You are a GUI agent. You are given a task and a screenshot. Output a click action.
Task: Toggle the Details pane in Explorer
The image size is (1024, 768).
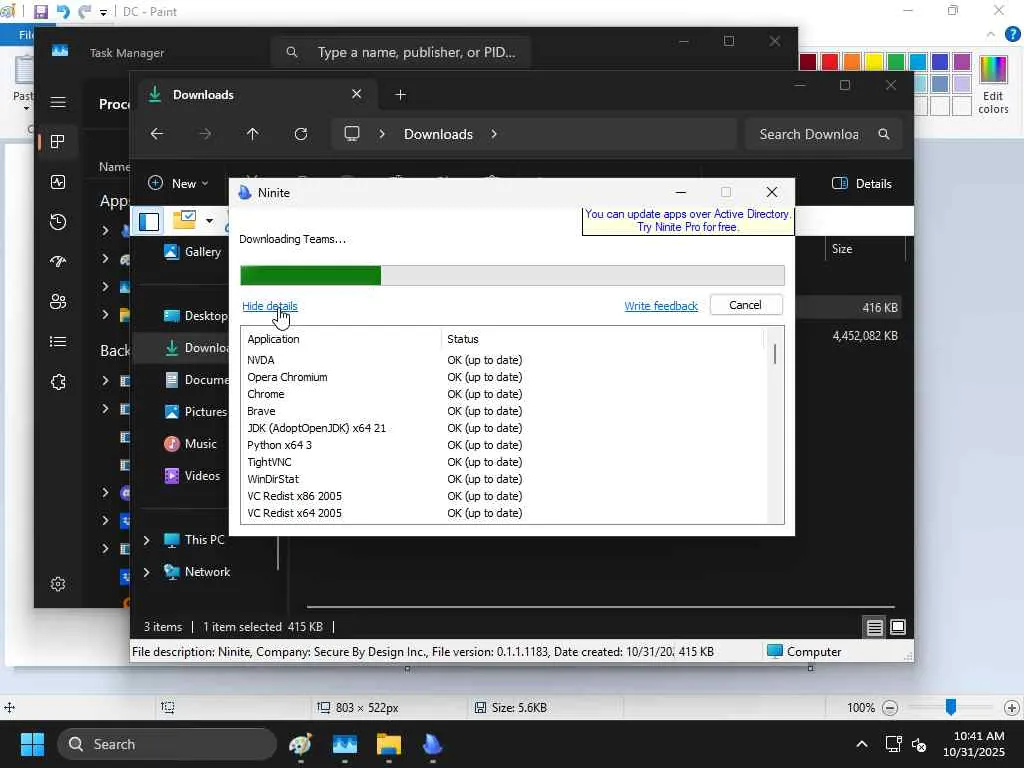pyautogui.click(x=861, y=184)
